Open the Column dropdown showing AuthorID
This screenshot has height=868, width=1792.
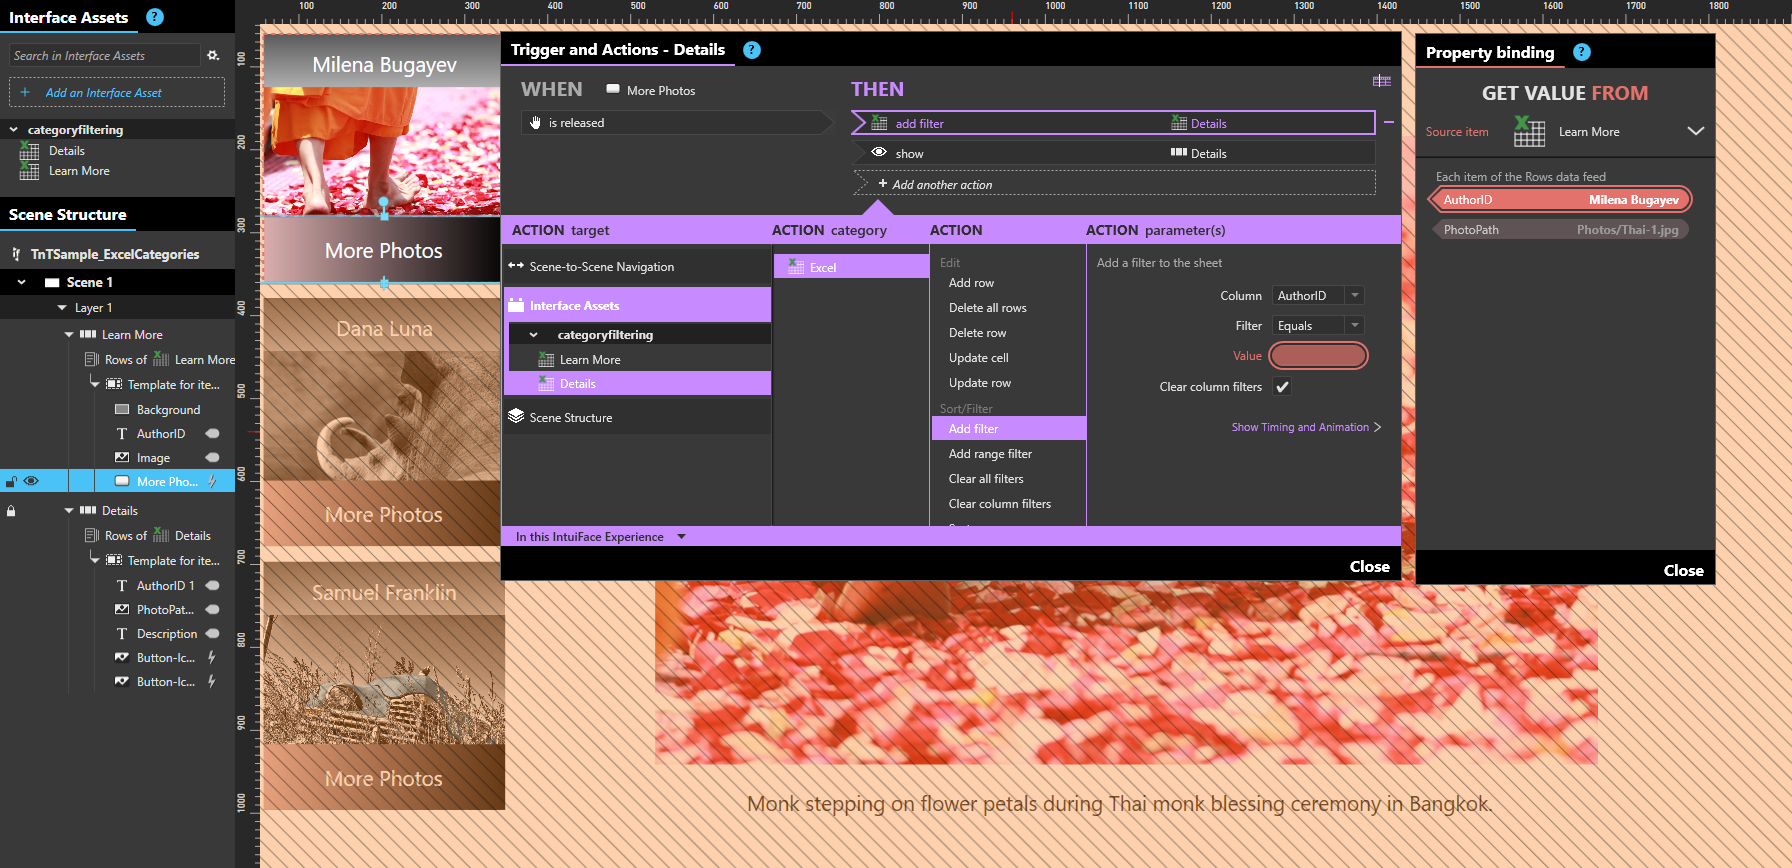[x=1318, y=296]
